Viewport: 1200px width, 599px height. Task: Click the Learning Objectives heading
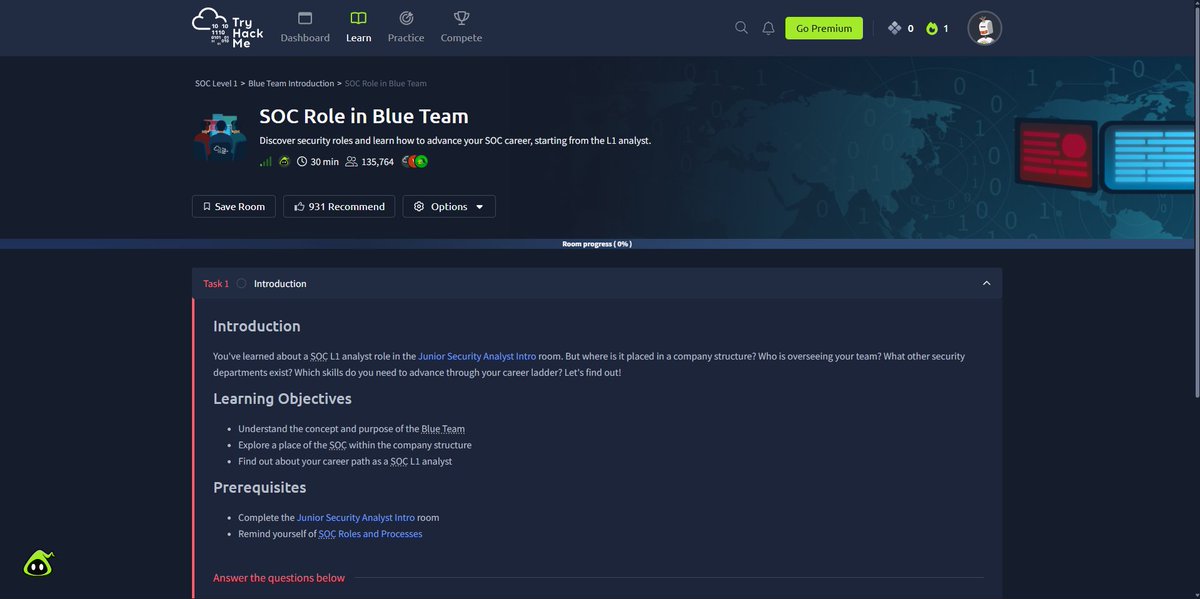point(282,399)
